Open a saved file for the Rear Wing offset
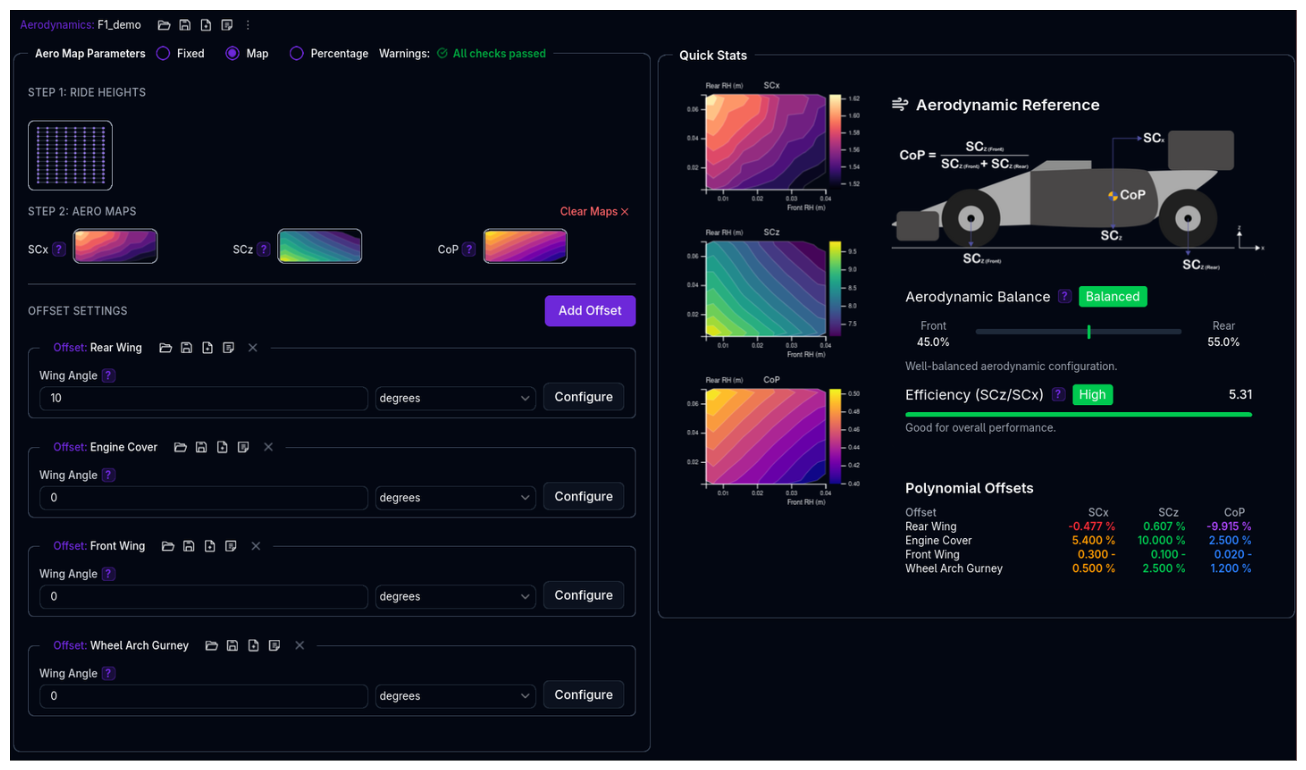The height and width of the screenshot is (770, 1306). click(166, 347)
